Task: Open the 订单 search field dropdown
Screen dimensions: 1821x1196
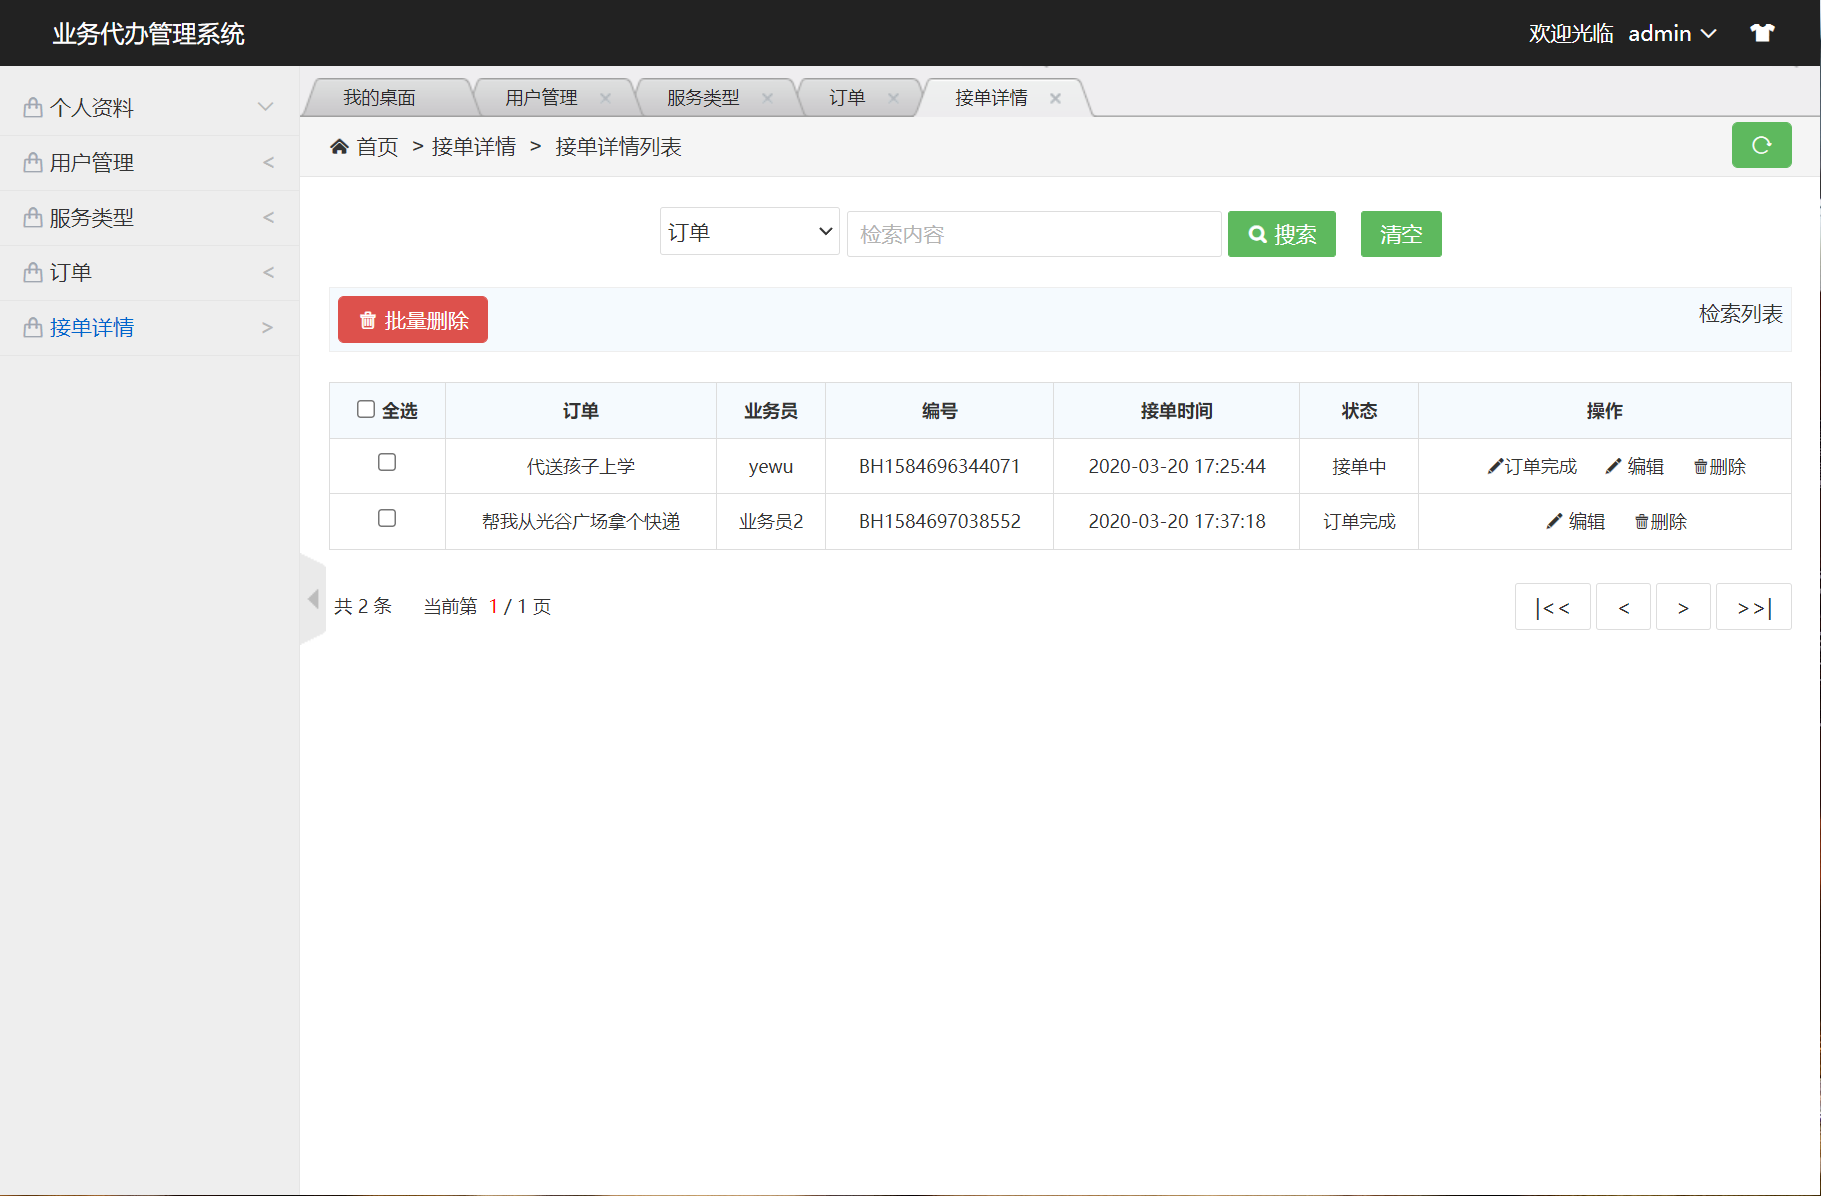Action: pyautogui.click(x=748, y=231)
